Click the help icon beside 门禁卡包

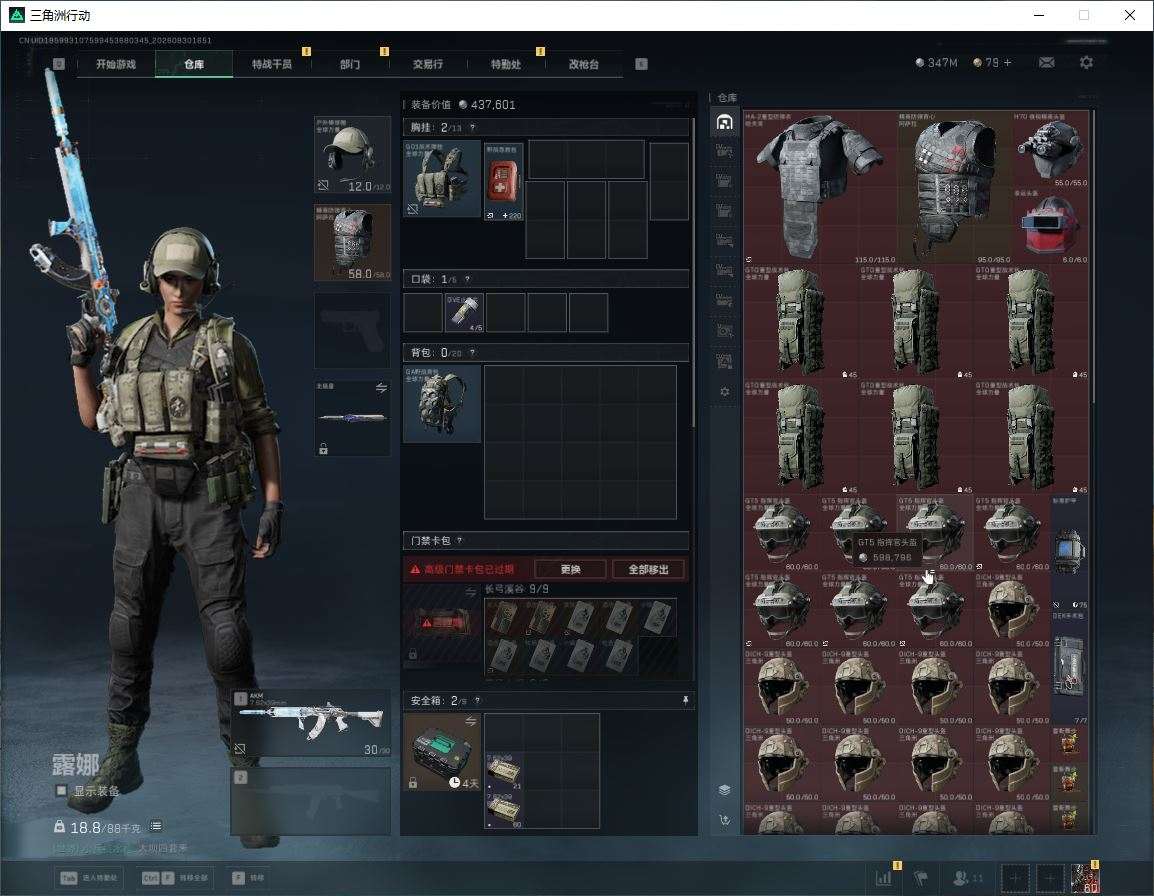click(460, 540)
